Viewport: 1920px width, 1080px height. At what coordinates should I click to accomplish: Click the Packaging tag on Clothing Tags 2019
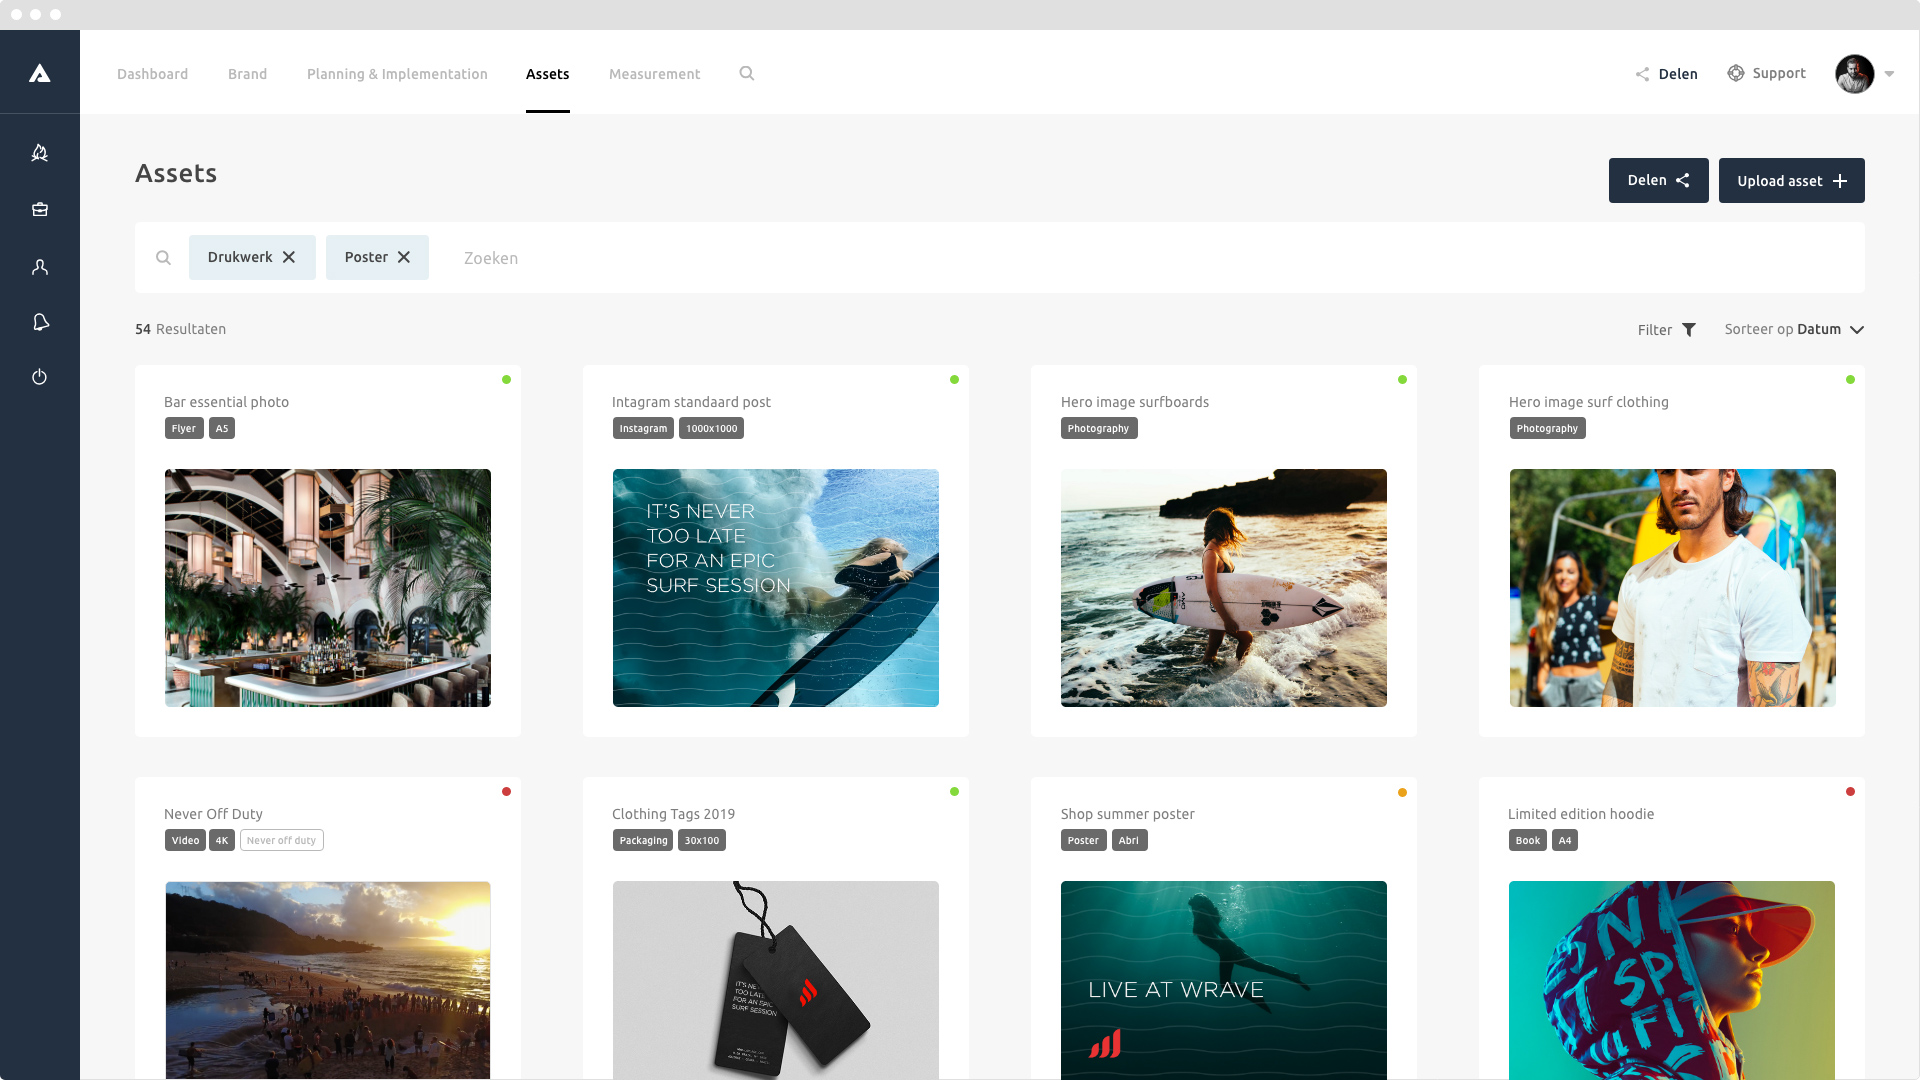click(643, 840)
